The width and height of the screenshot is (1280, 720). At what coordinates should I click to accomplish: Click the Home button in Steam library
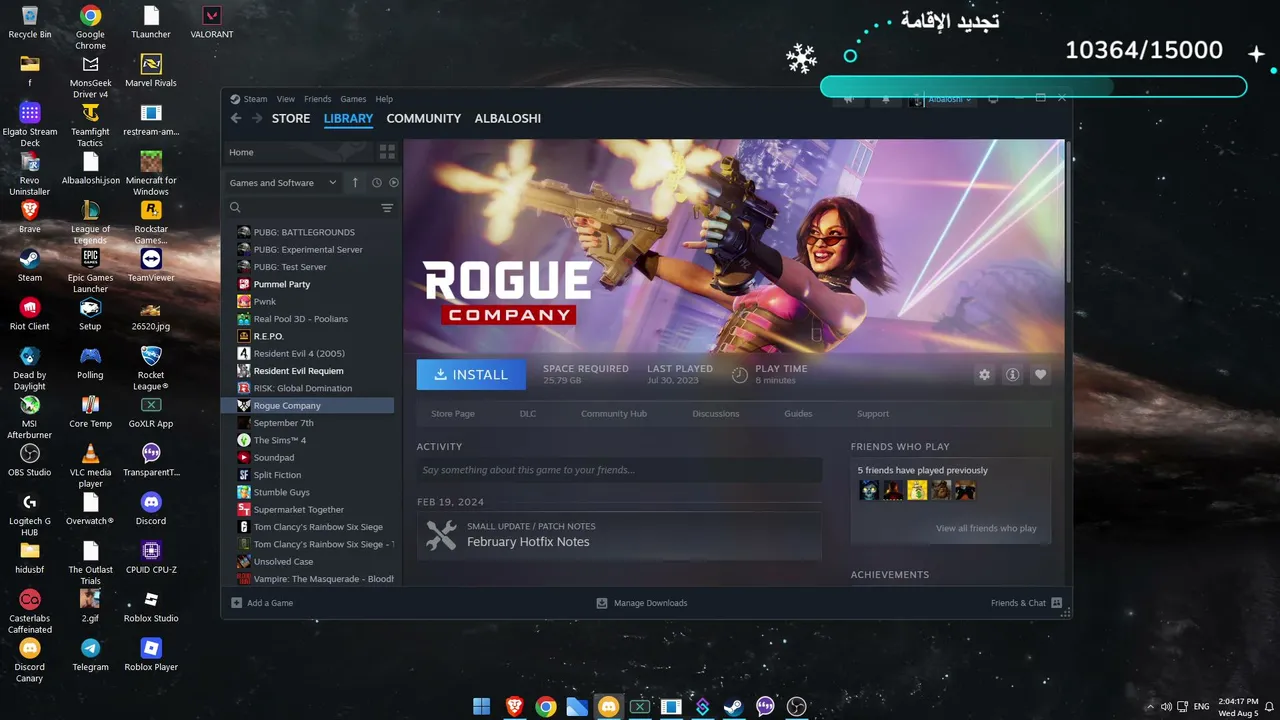[x=298, y=152]
